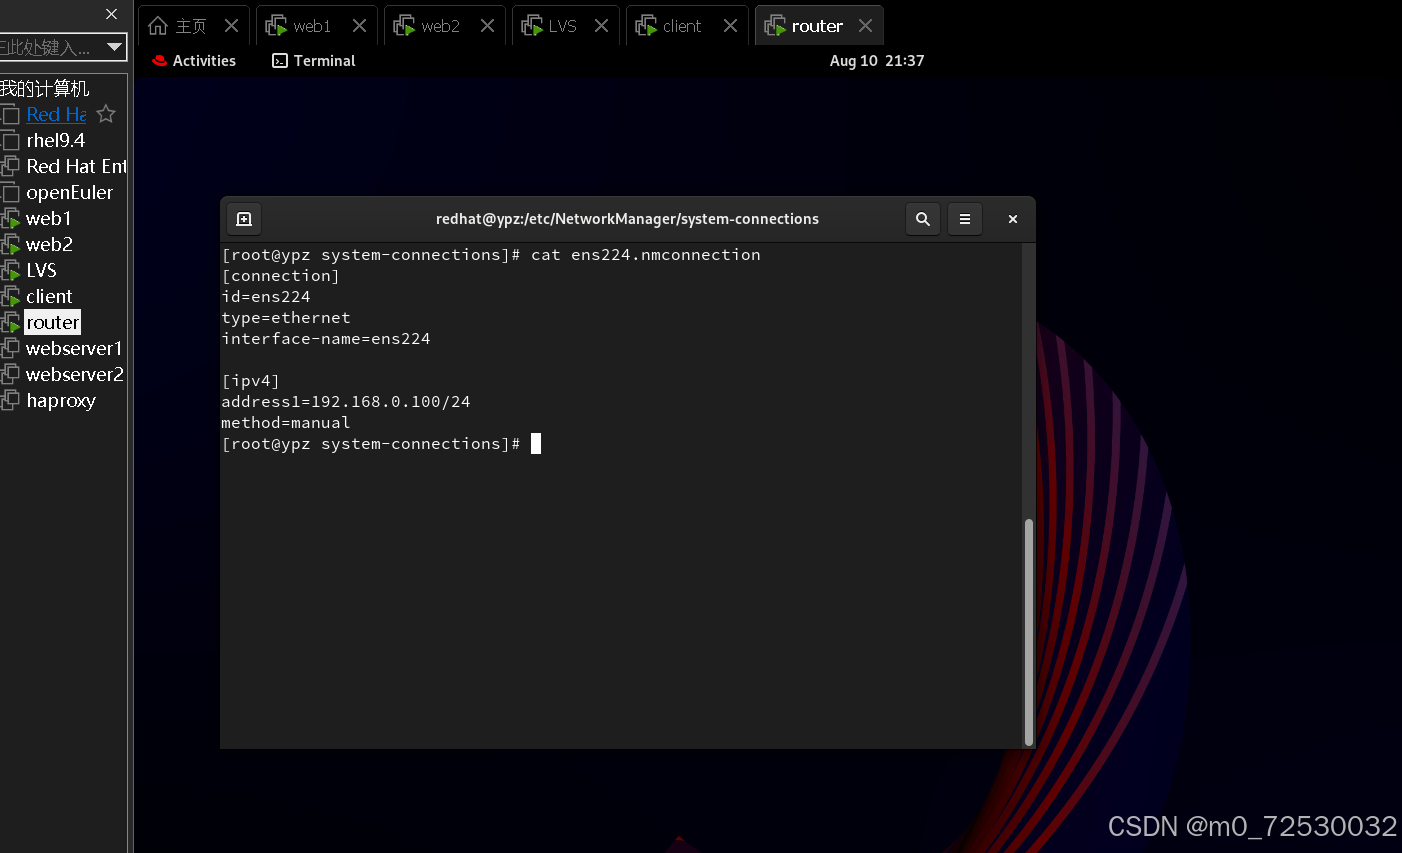The width and height of the screenshot is (1402, 853).
Task: Open the terminal hamburger menu
Action: point(965,219)
